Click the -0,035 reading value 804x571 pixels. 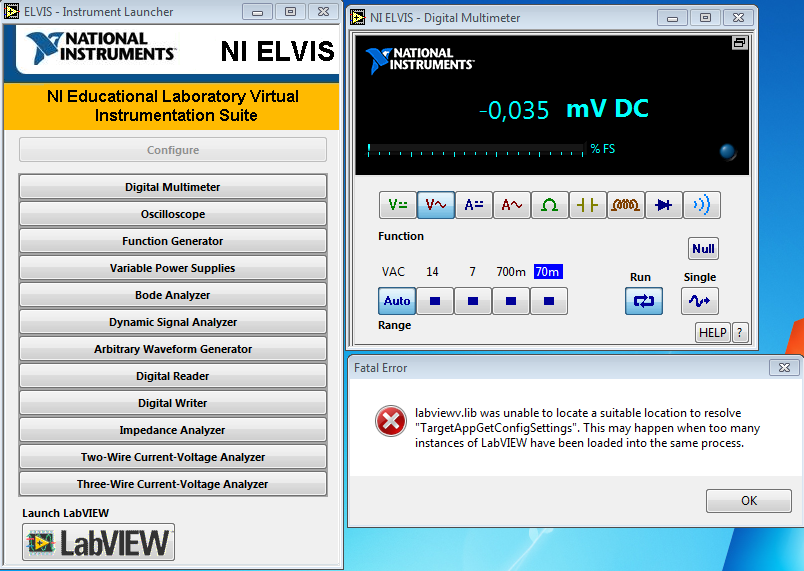coord(514,110)
